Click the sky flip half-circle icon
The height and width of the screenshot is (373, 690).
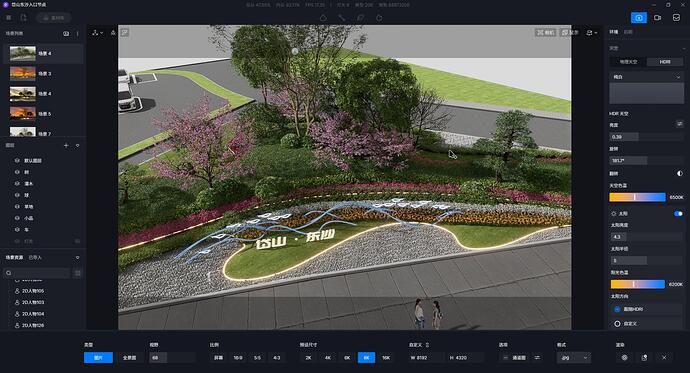pyautogui.click(x=679, y=174)
